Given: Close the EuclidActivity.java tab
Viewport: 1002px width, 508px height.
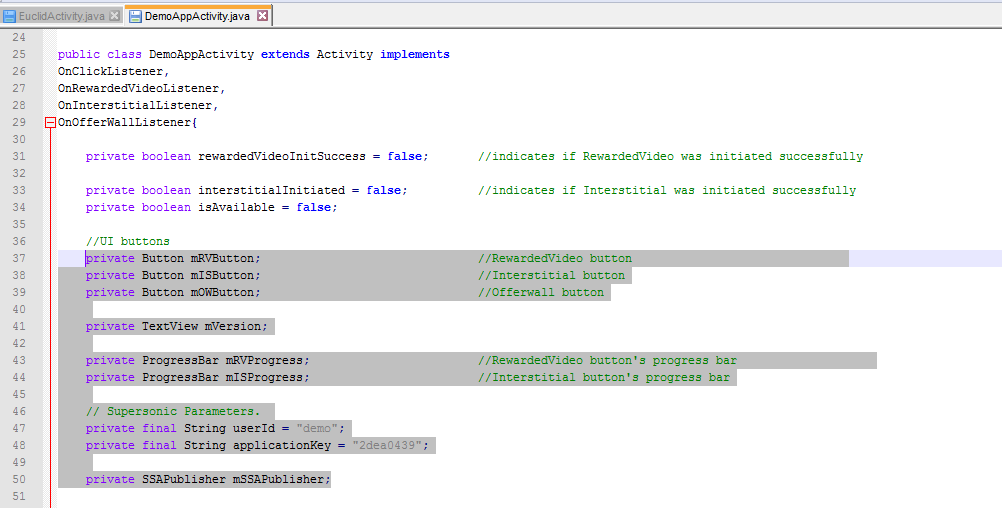Looking at the screenshot, I should [x=114, y=16].
